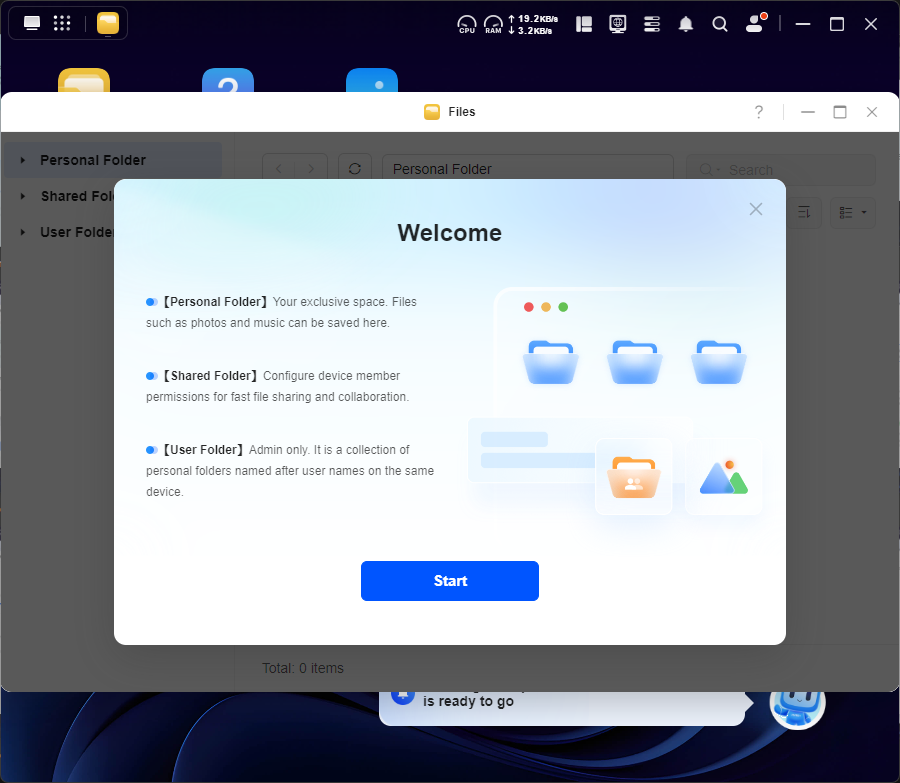
Task: Click the Files app icon in taskbar
Action: pyautogui.click(x=108, y=24)
